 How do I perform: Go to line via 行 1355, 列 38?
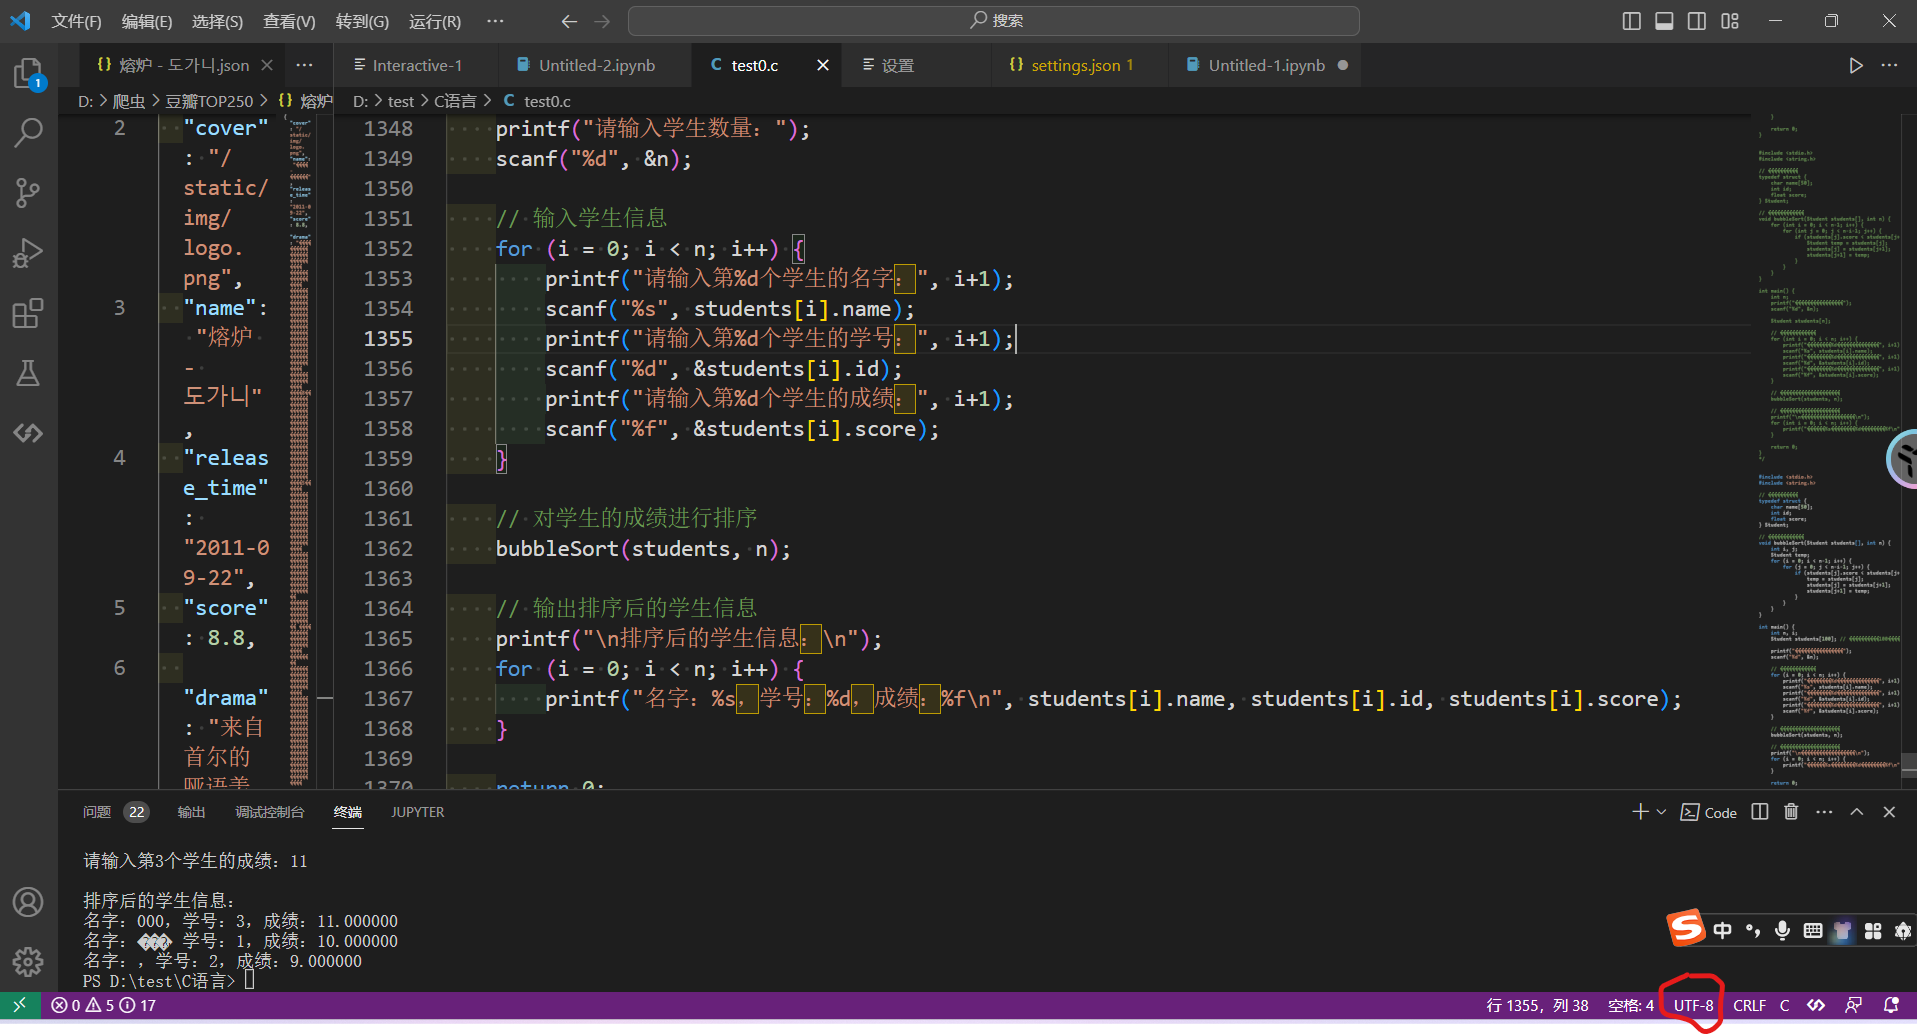1537,1005
